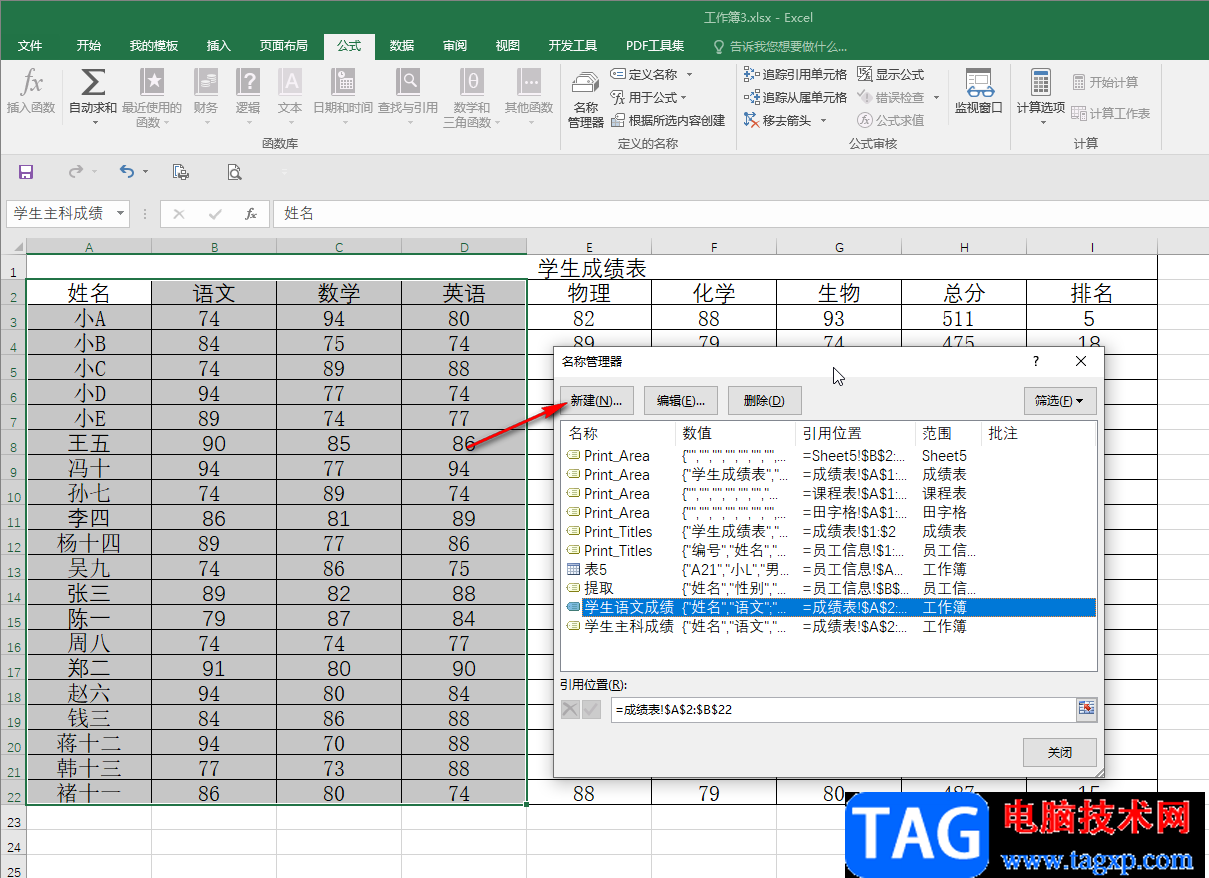
Task: Click Calculate Sheet (计算工作表)
Action: coord(1111,113)
